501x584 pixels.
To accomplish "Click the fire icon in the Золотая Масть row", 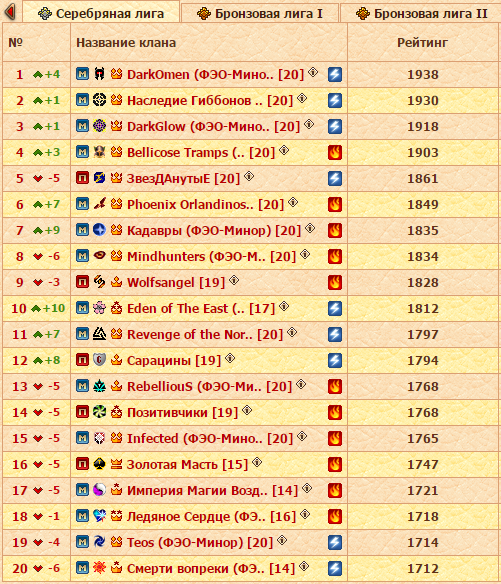I will pyautogui.click(x=335, y=464).
